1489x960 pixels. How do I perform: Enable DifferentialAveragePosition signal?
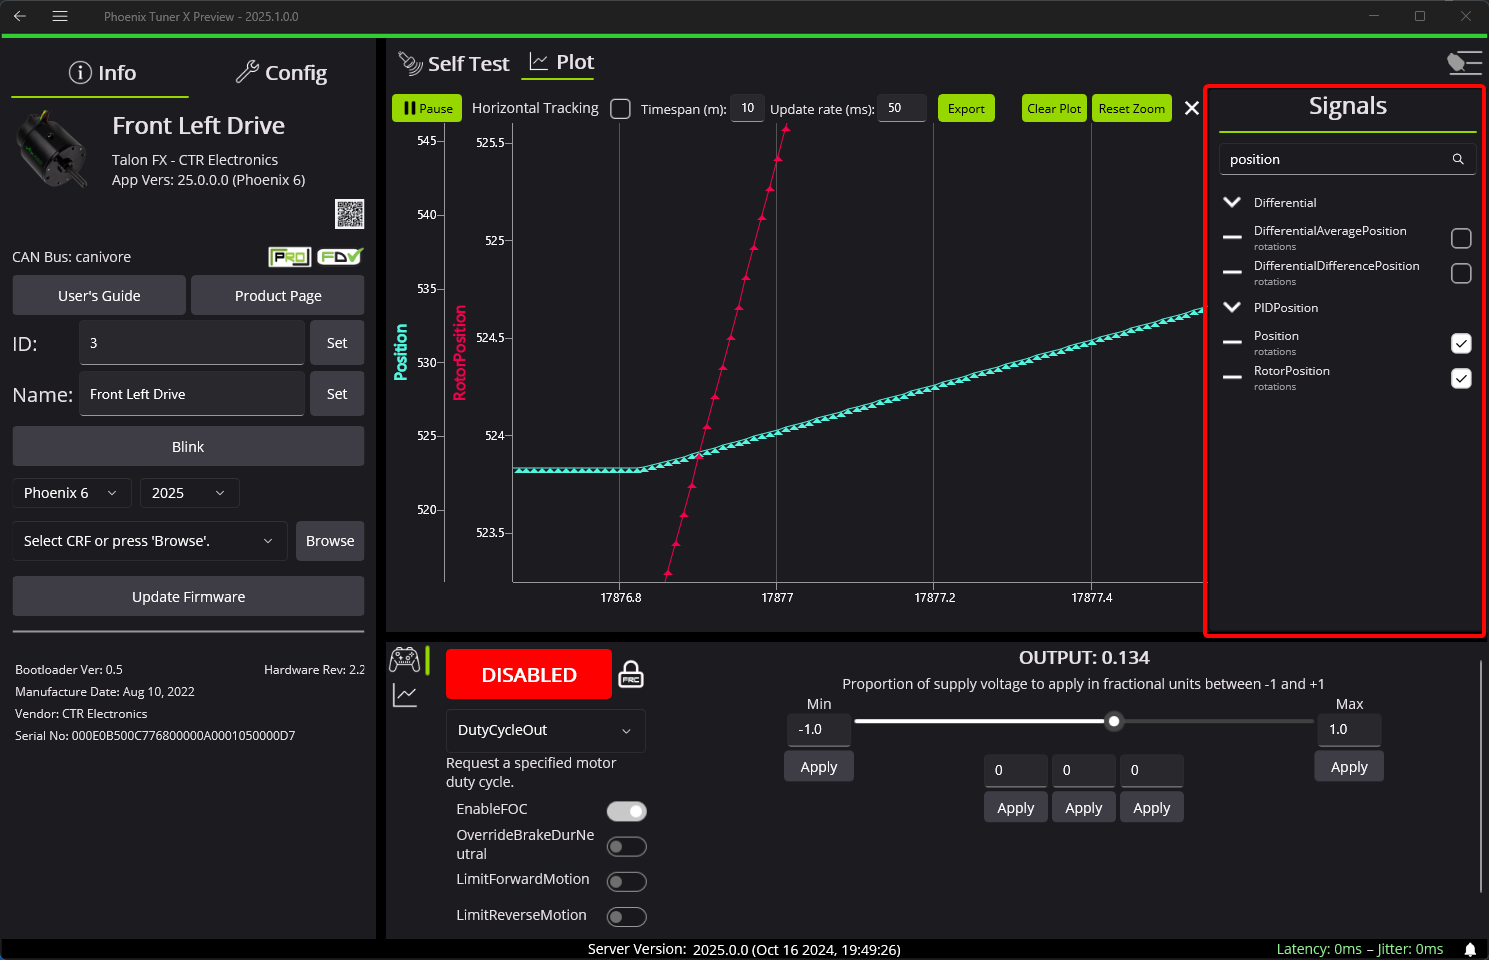coord(1461,238)
